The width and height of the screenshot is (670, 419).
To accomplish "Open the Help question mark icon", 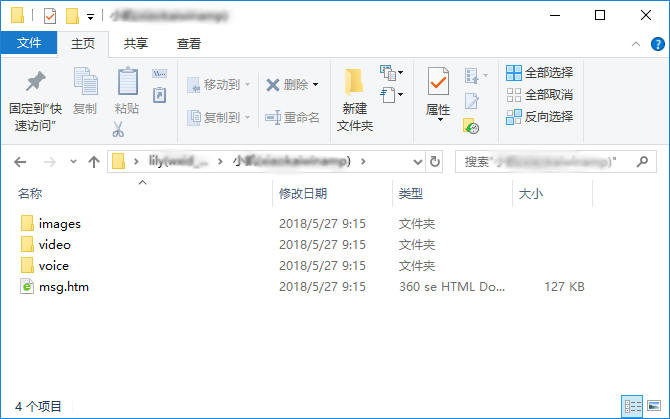I will [657, 44].
